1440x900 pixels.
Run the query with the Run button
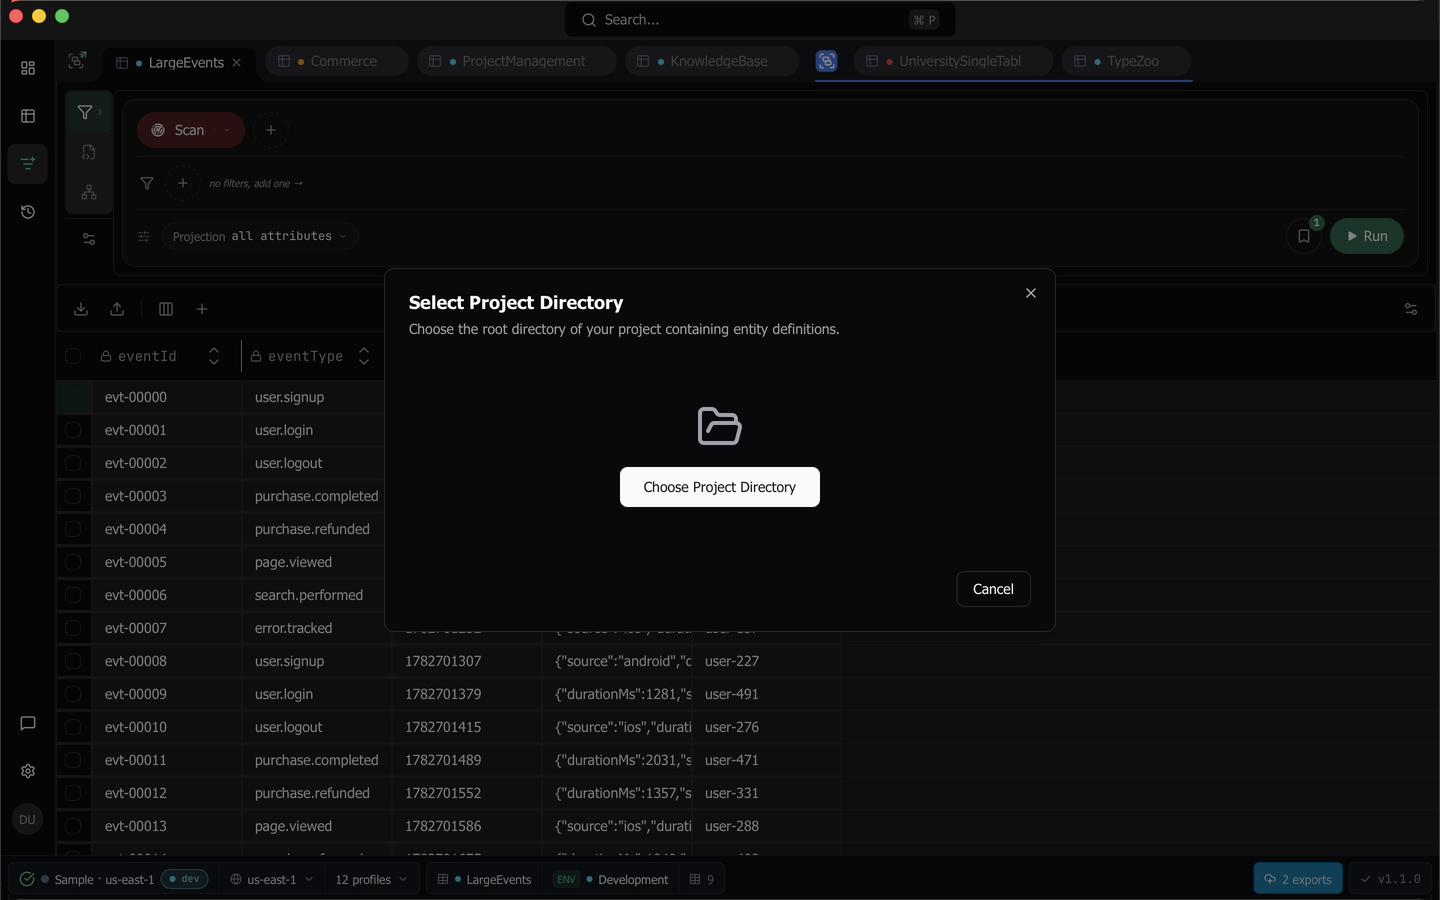[x=1367, y=236]
